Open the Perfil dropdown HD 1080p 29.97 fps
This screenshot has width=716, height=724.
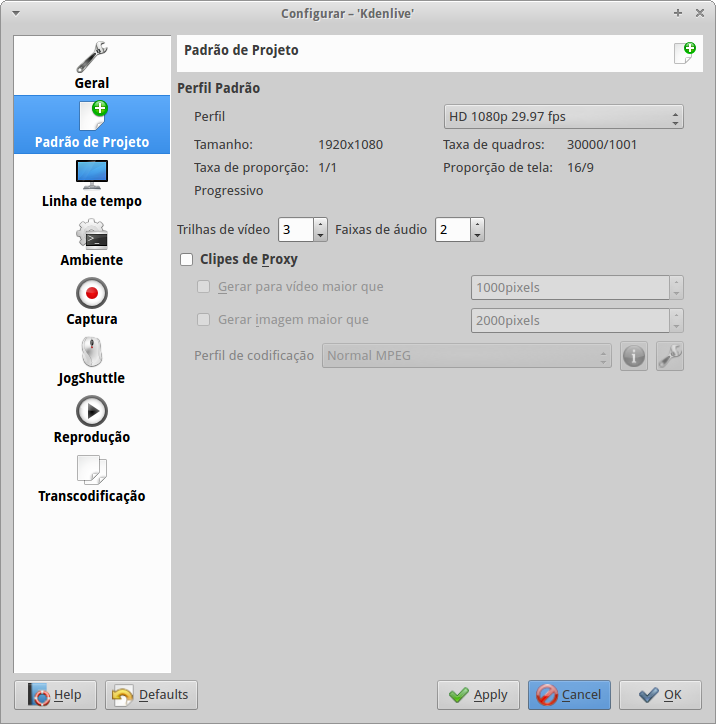coord(563,117)
